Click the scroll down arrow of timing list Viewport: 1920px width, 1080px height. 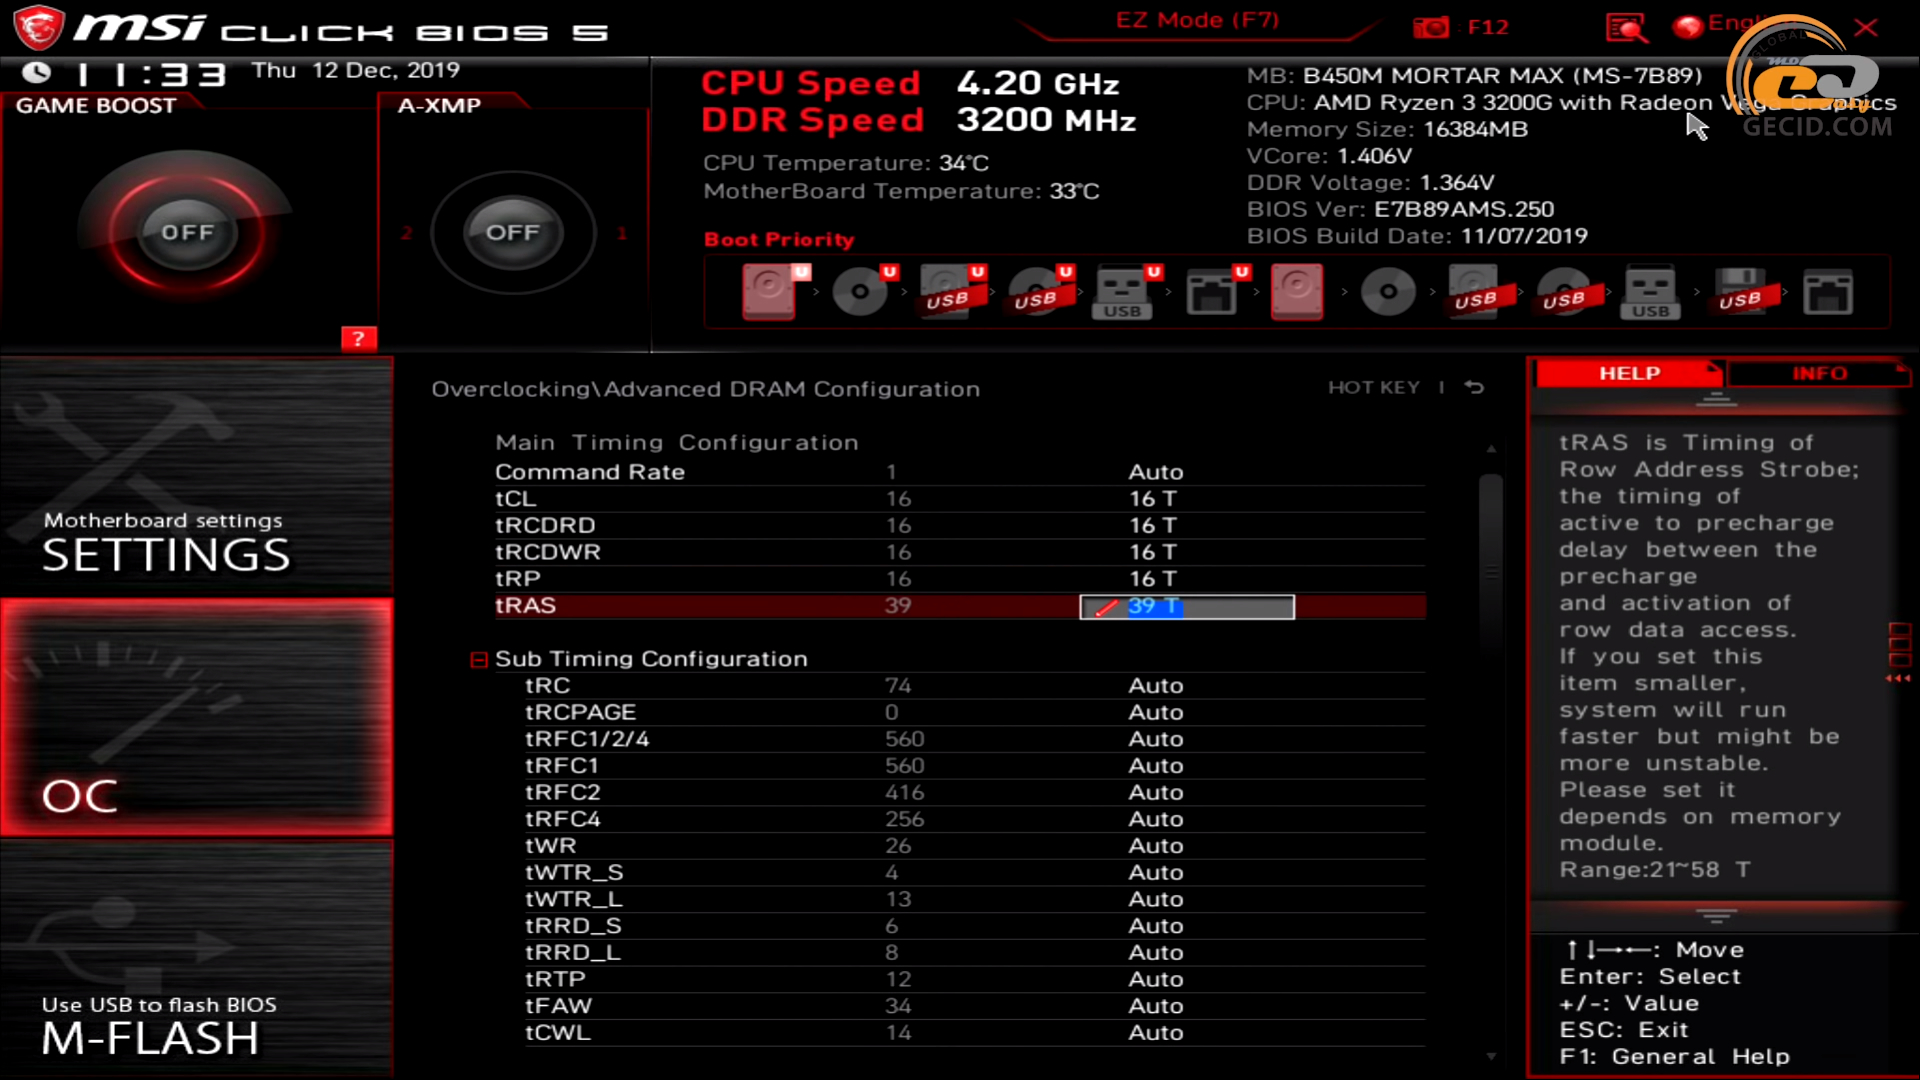click(1491, 1056)
